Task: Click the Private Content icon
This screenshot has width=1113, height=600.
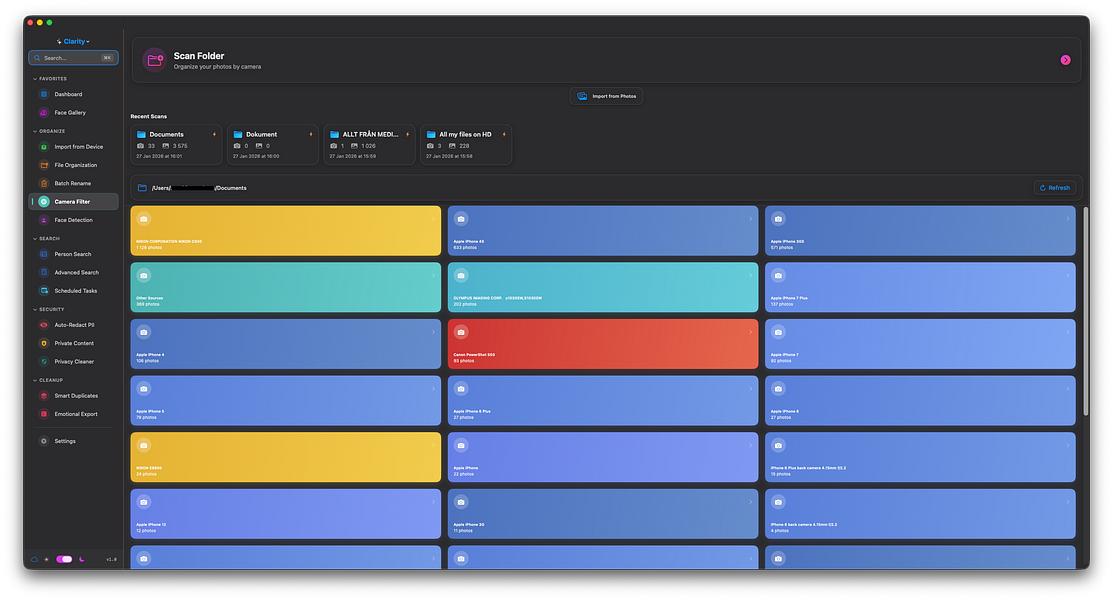Action: coord(43,344)
